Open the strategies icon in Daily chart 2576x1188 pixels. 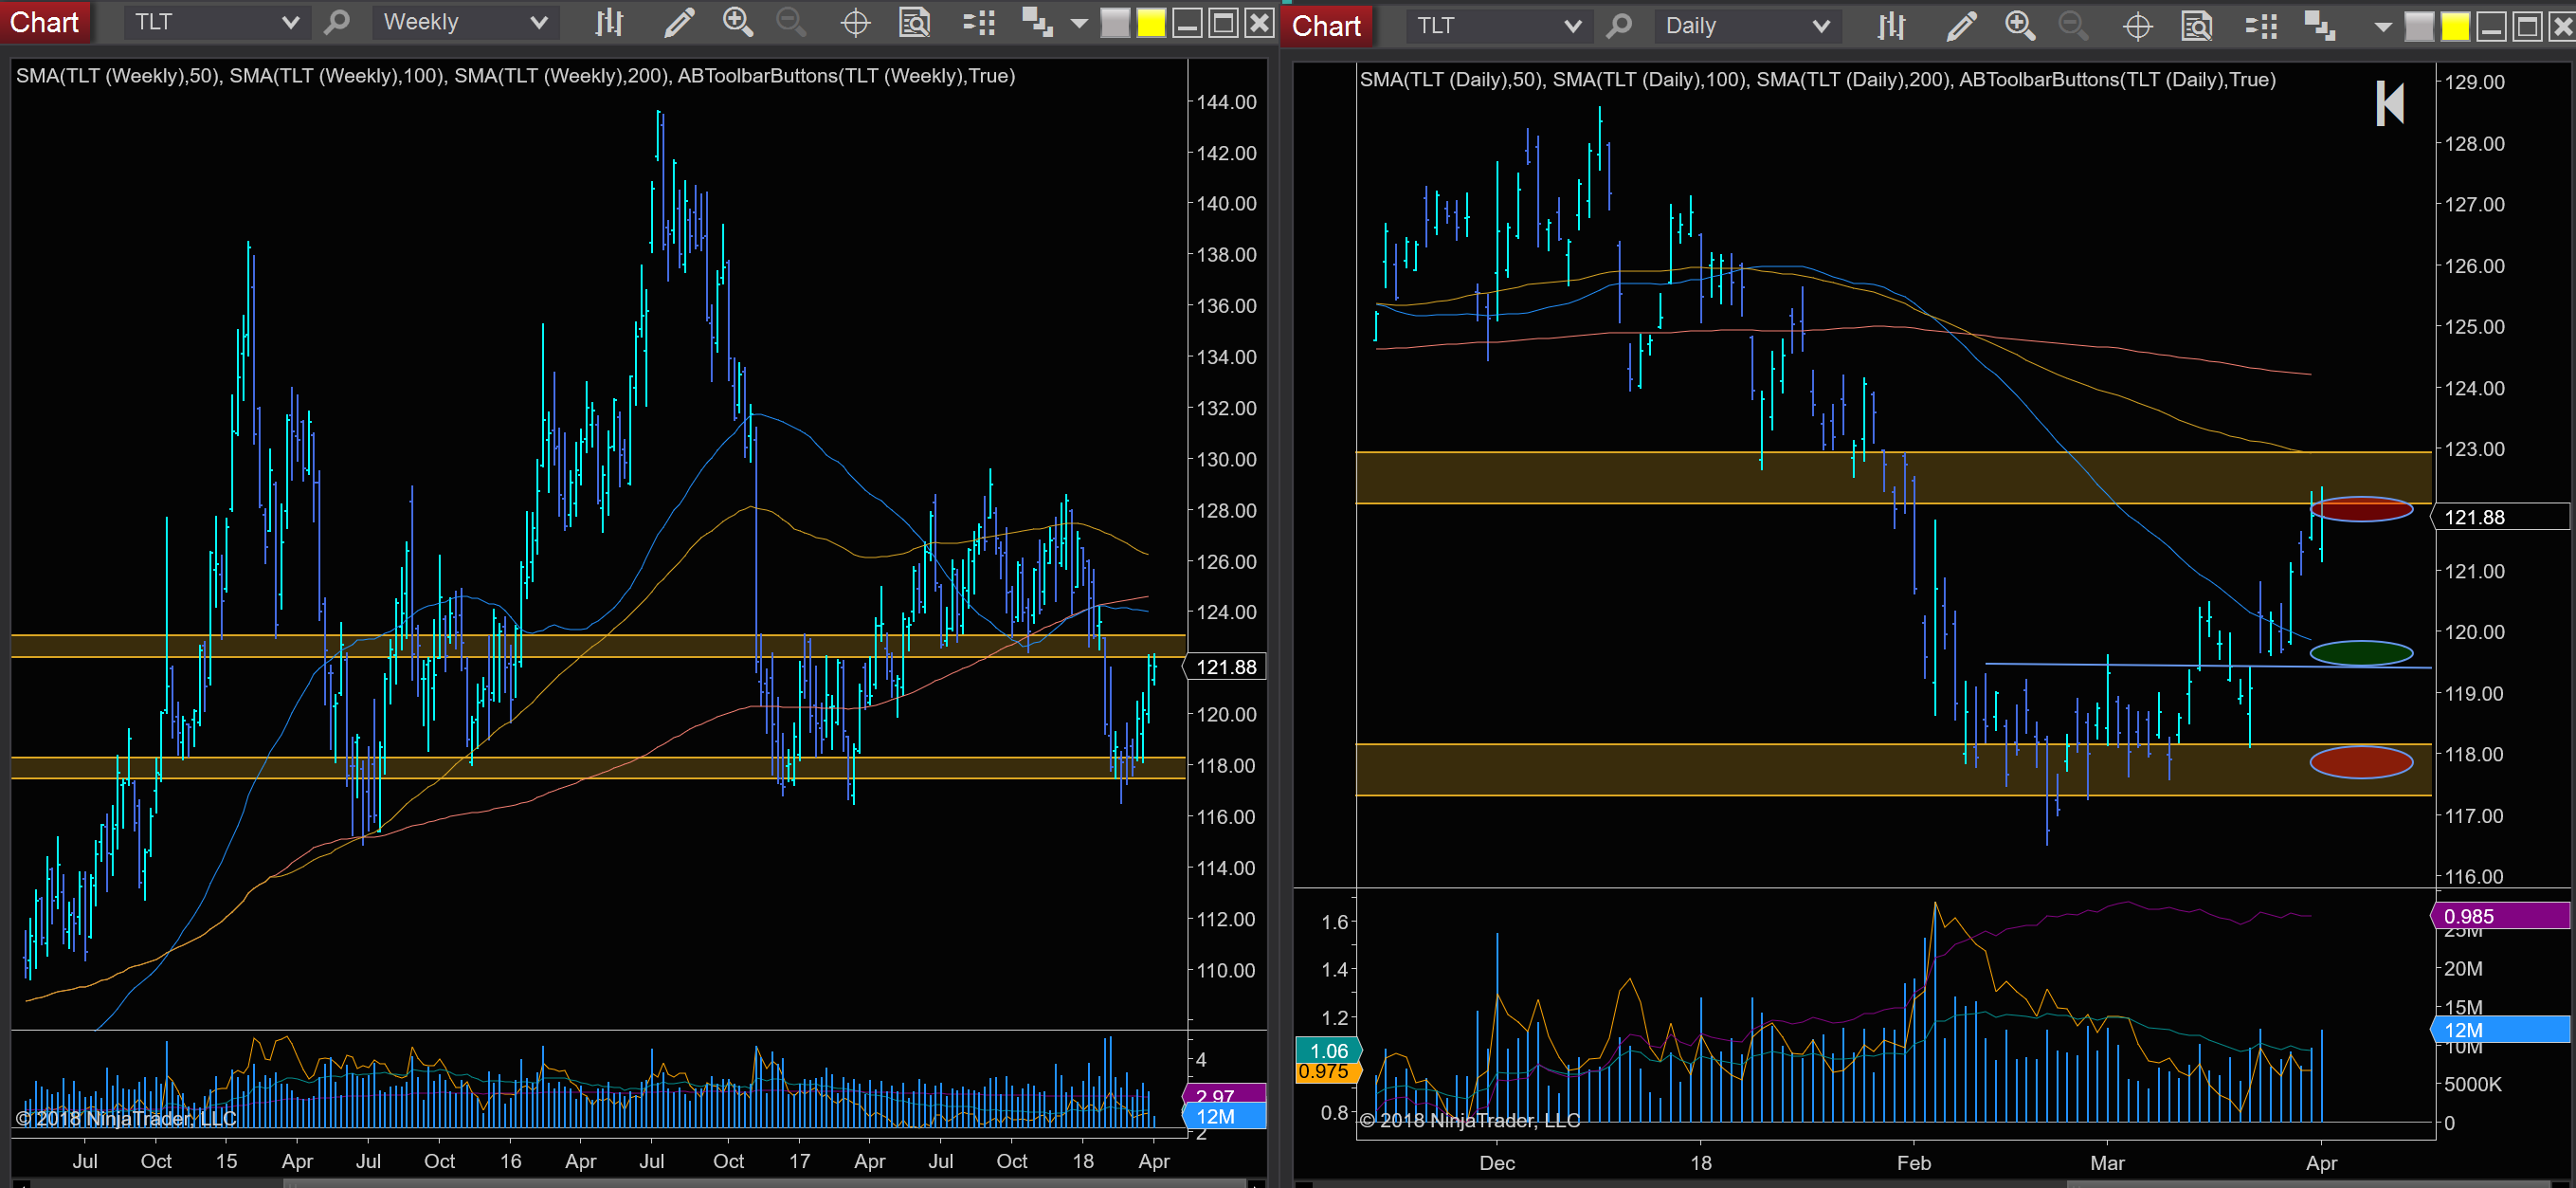pyautogui.click(x=2320, y=26)
